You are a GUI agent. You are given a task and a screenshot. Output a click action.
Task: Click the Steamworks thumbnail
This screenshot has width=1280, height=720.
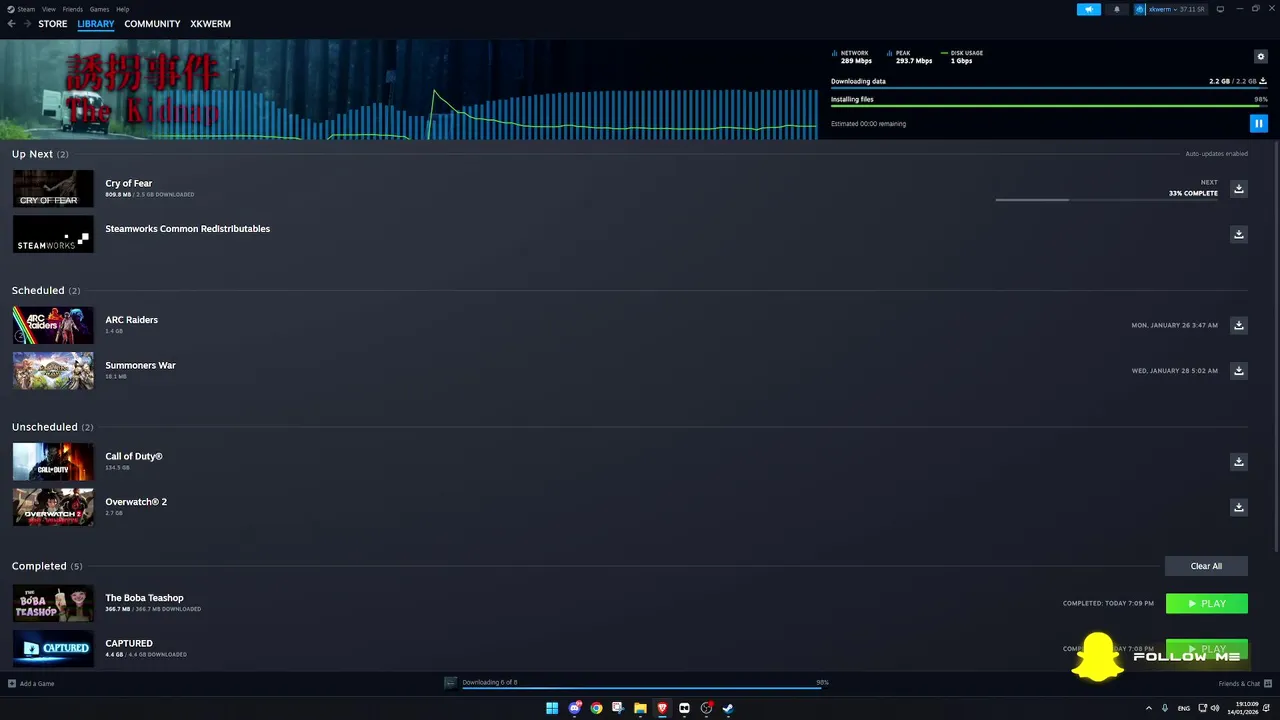(x=53, y=234)
